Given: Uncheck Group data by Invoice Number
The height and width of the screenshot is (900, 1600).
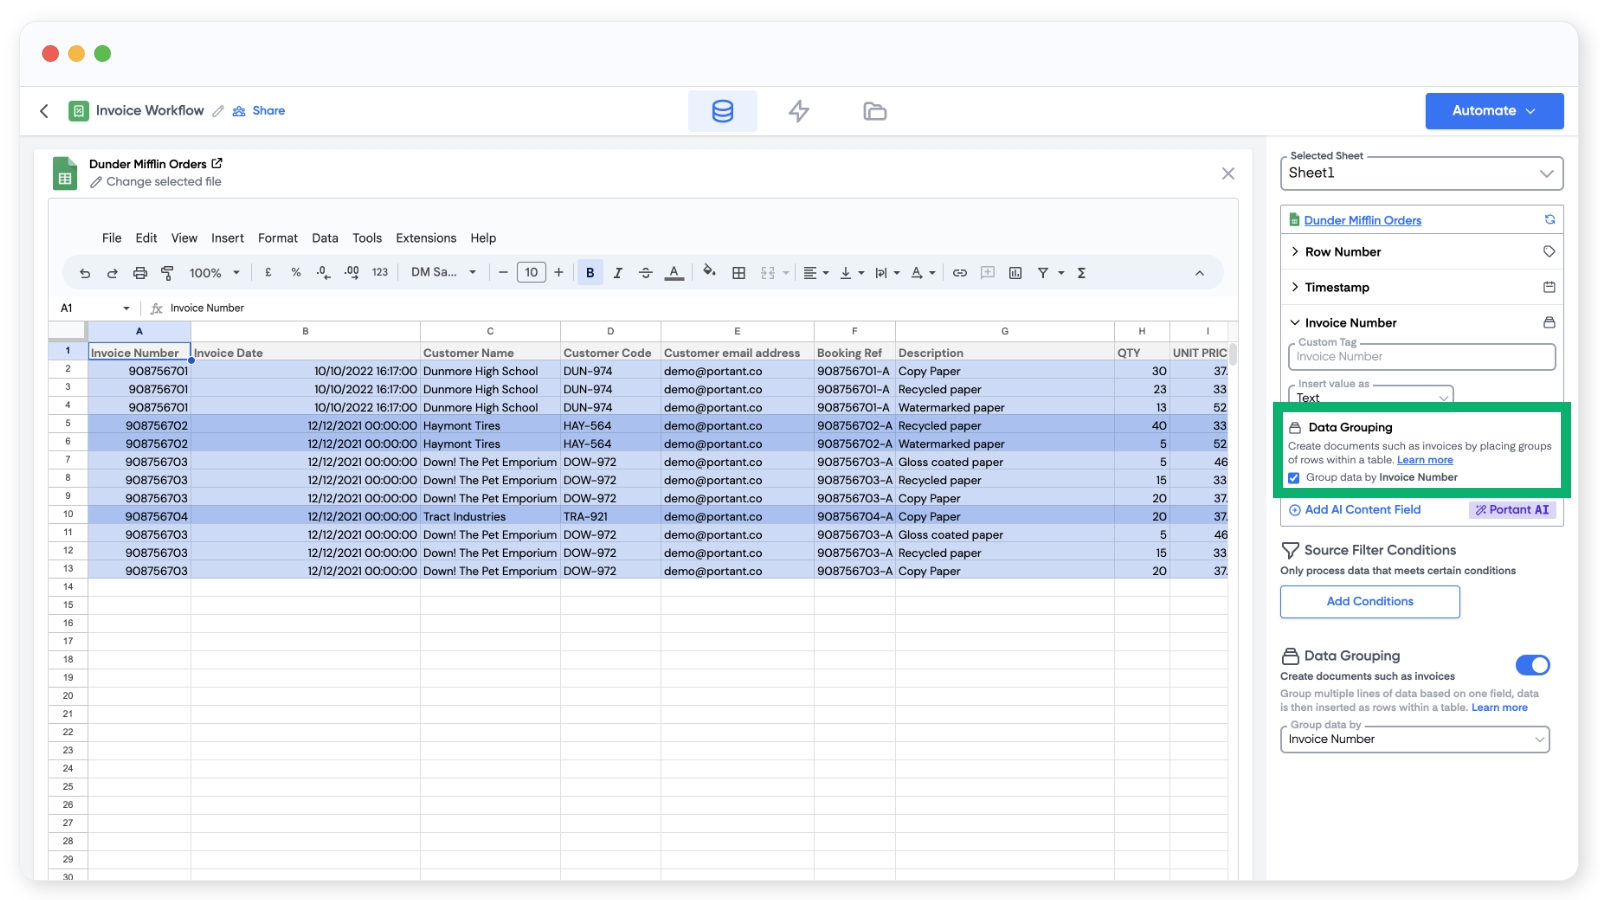Looking at the screenshot, I should pyautogui.click(x=1294, y=478).
